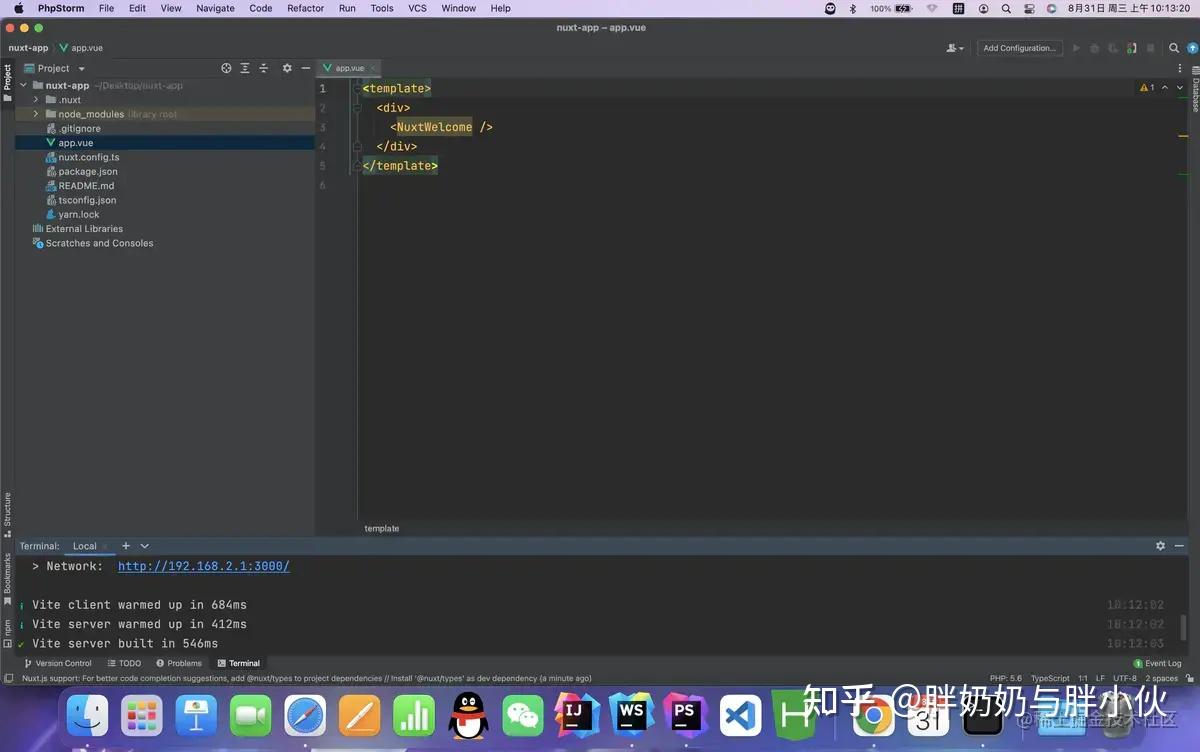This screenshot has height=752, width=1200.
Task: Expand the node_modules folder
Action: 36,114
